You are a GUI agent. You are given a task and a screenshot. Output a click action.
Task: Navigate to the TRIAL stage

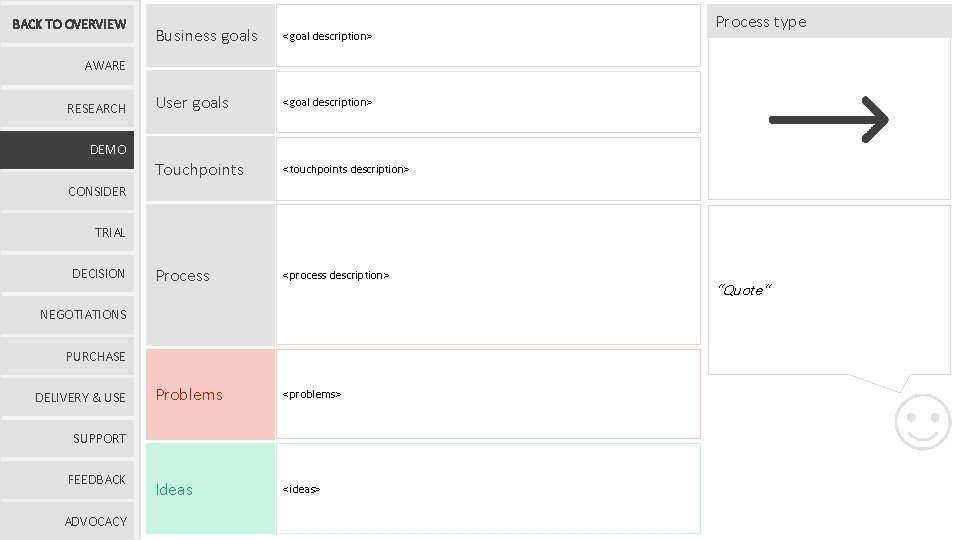[x=68, y=232]
